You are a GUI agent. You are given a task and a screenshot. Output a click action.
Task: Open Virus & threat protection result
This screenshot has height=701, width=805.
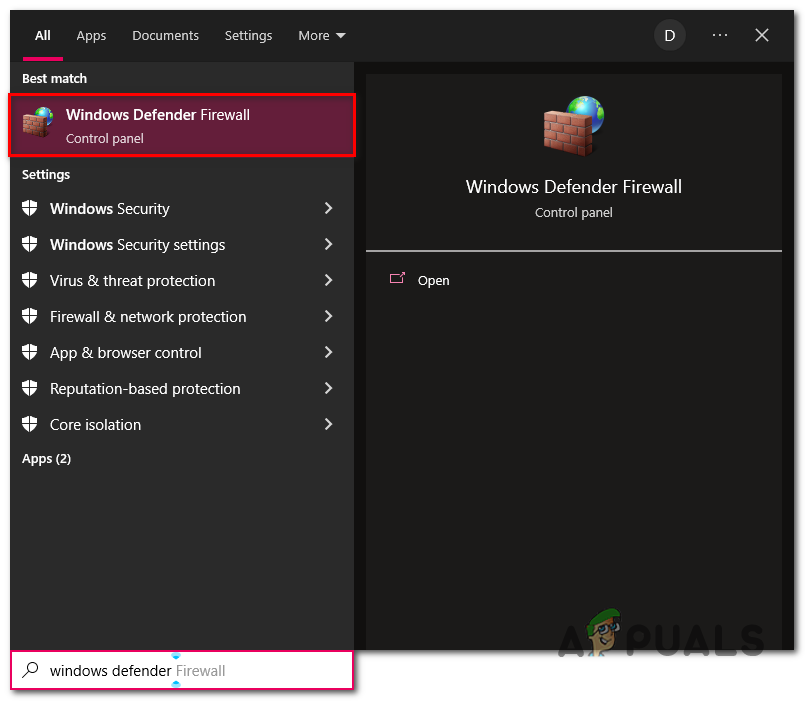click(x=182, y=280)
